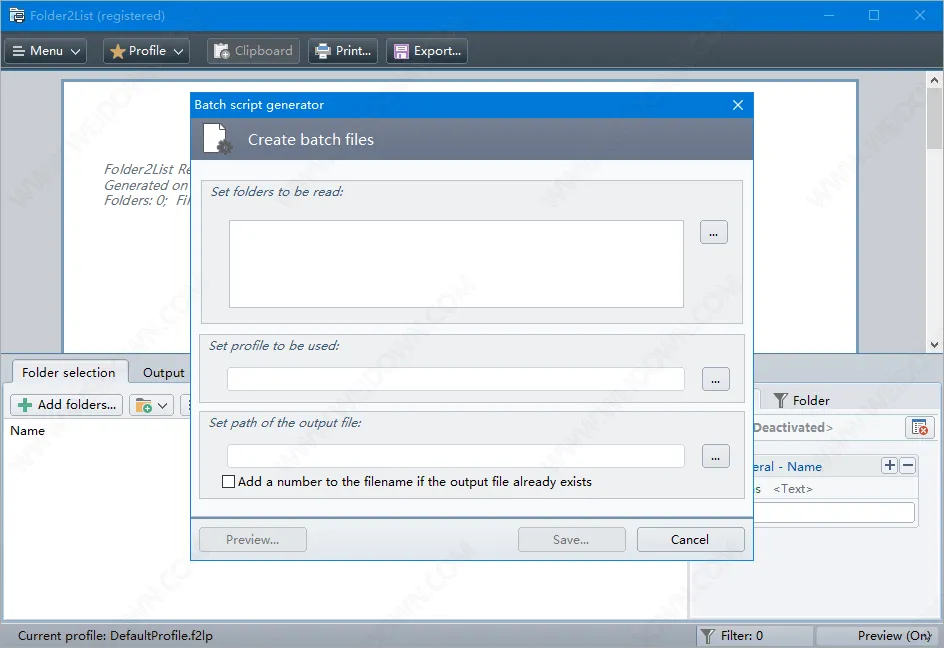The height and width of the screenshot is (648, 944).
Task: Switch to the Output tab
Action: pos(163,373)
